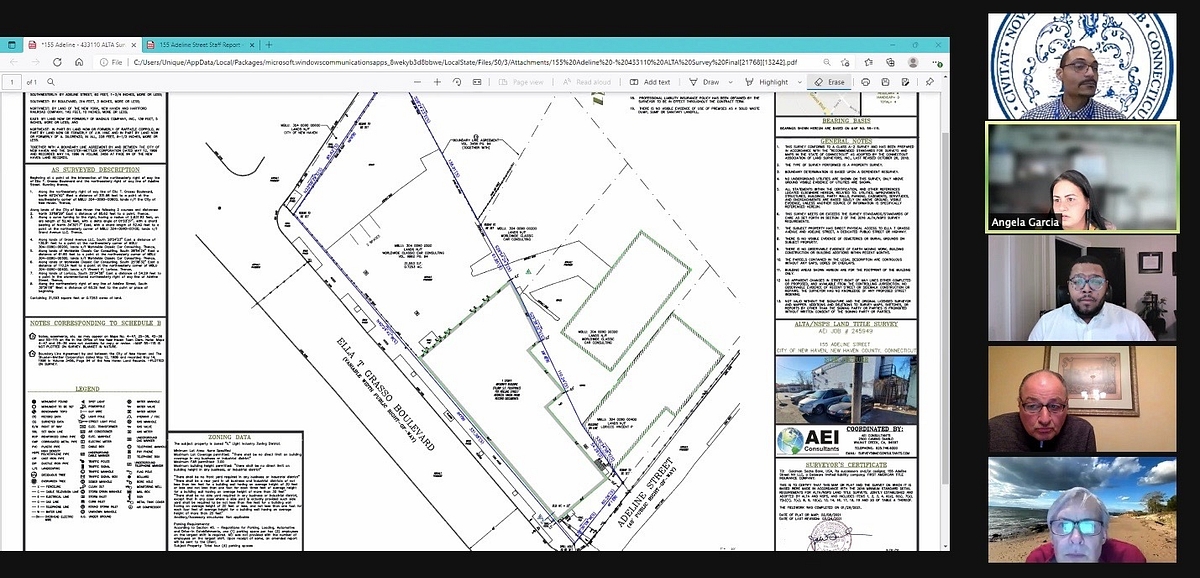Image resolution: width=1200 pixels, height=578 pixels.
Task: Toggle the Erase tool
Action: pos(830,82)
